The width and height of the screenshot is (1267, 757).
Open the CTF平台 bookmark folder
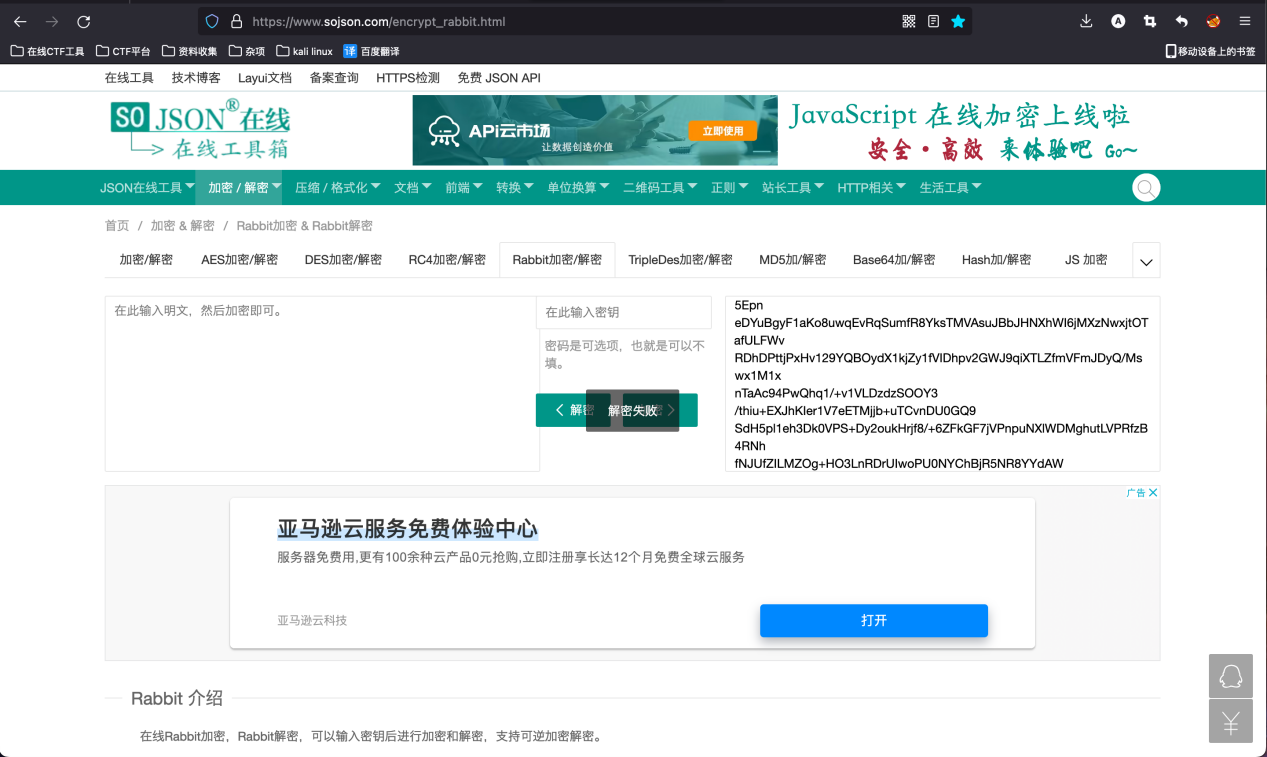pos(123,51)
